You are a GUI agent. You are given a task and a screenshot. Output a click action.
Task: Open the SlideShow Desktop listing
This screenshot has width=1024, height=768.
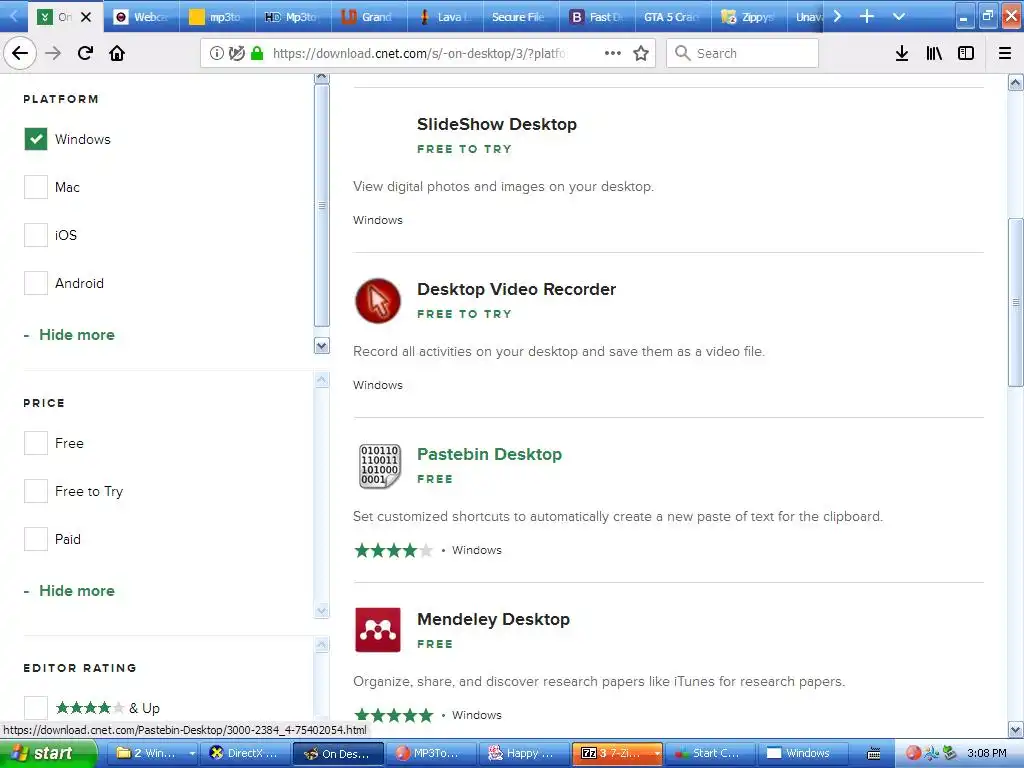pyautogui.click(x=497, y=124)
